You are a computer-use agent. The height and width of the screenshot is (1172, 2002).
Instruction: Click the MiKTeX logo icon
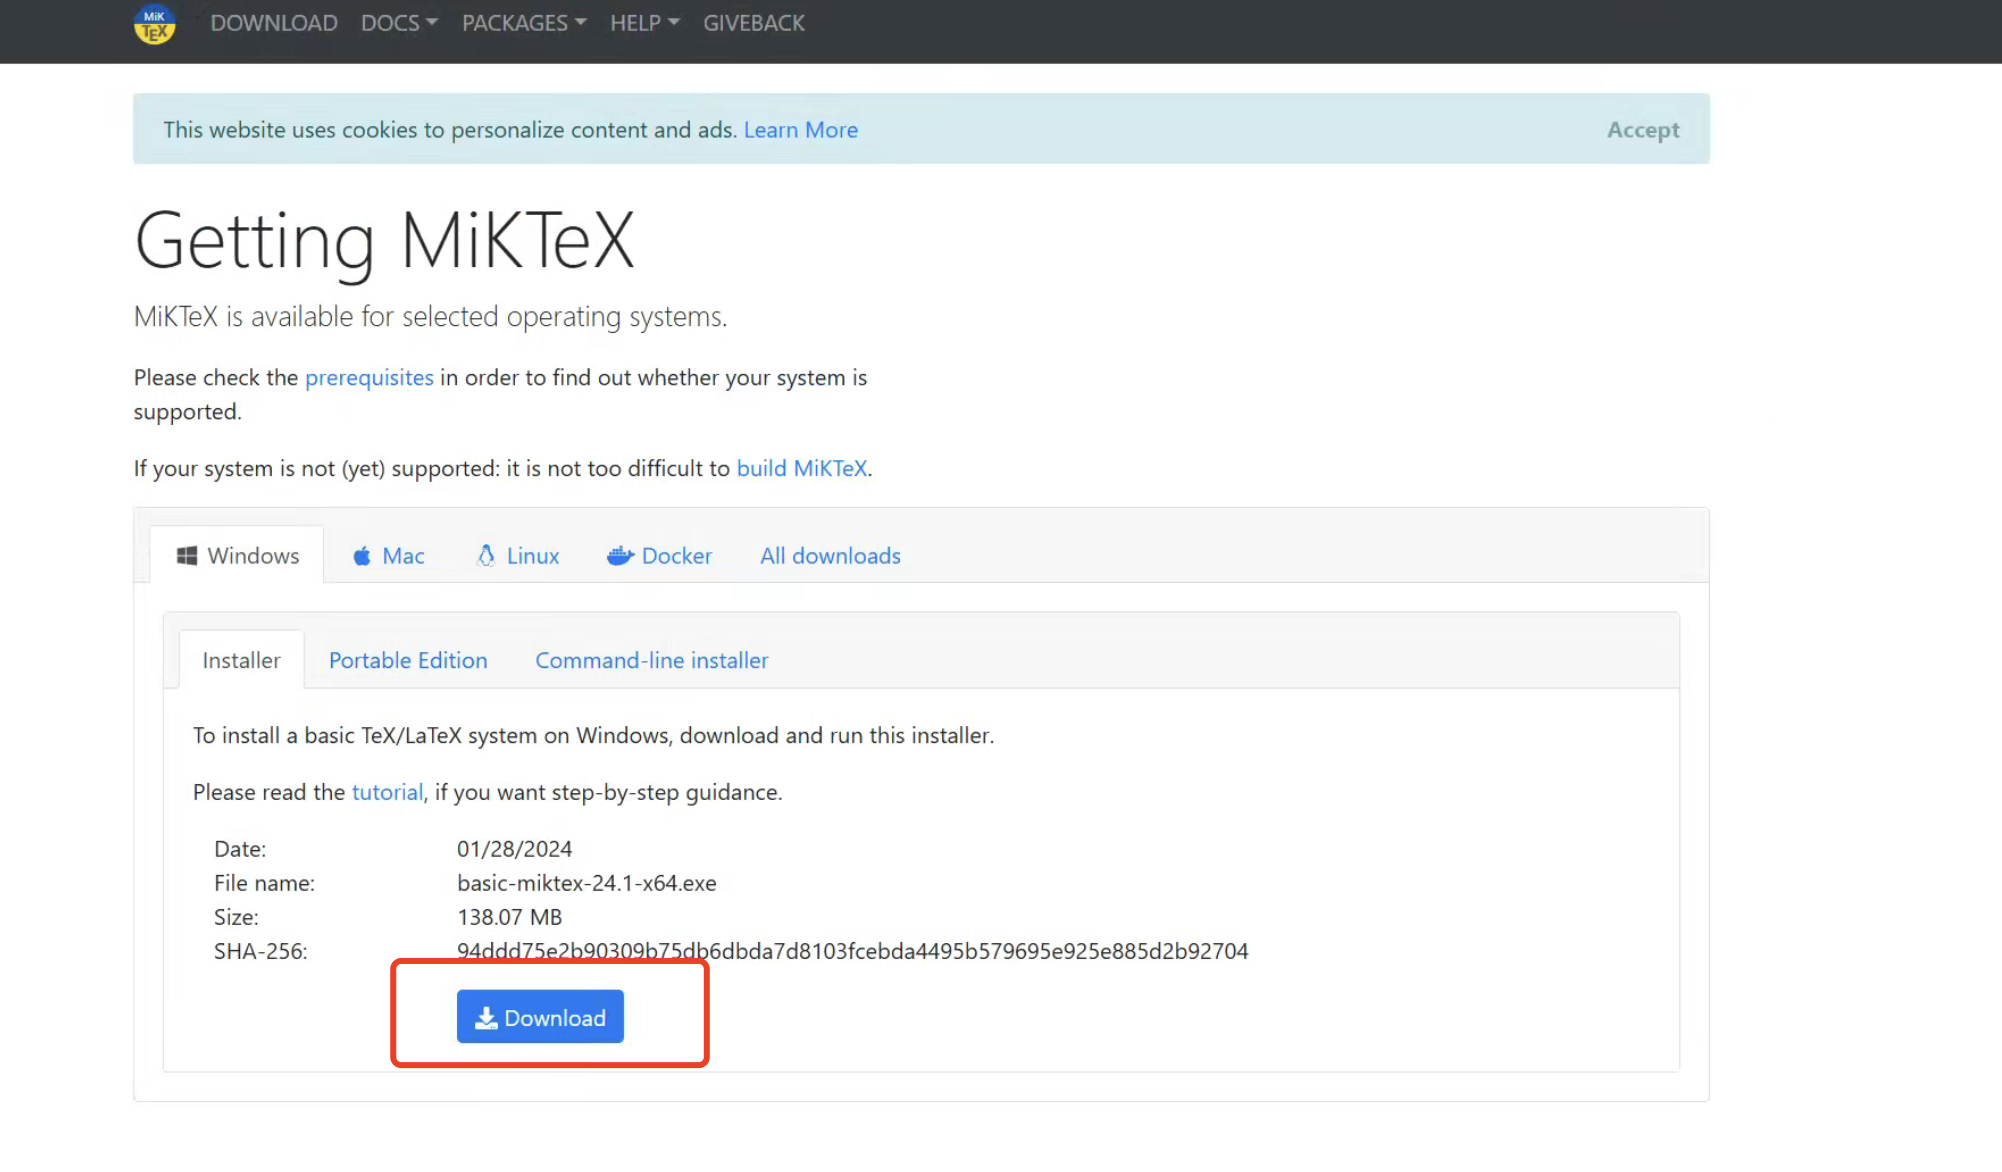point(154,24)
